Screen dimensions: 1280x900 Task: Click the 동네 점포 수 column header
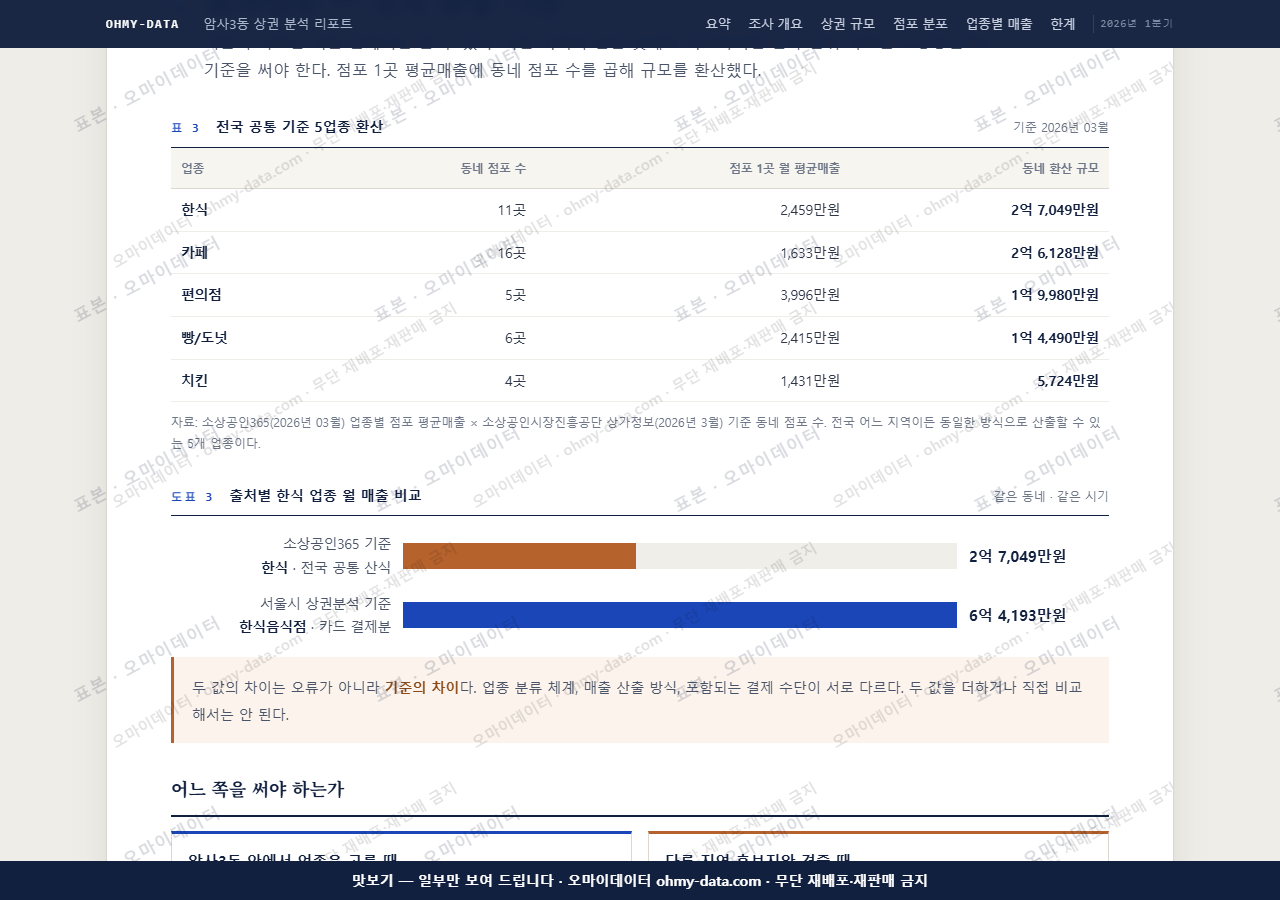pos(493,168)
